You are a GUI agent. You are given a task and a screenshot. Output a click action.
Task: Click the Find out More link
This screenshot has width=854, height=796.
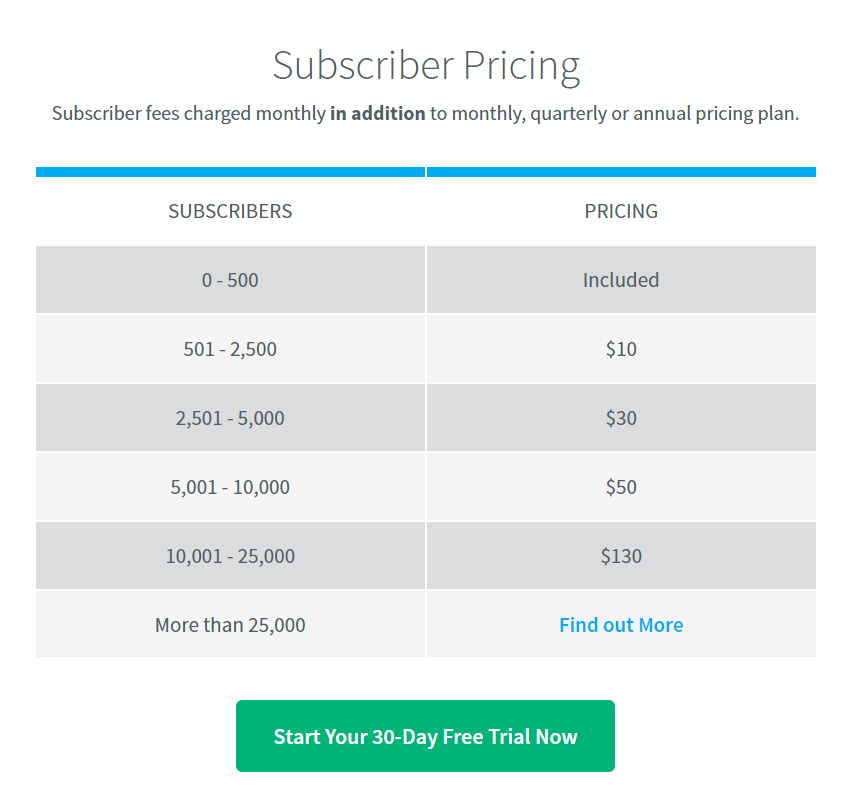(621, 625)
